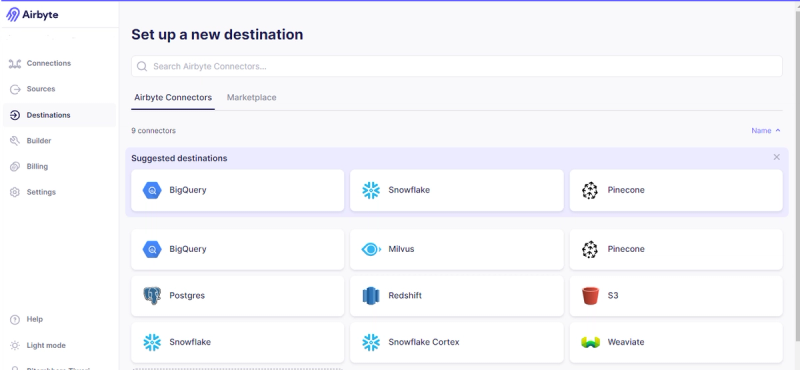Click the Weaviate icon
Screen dimensions: 800x370
(x=590, y=342)
